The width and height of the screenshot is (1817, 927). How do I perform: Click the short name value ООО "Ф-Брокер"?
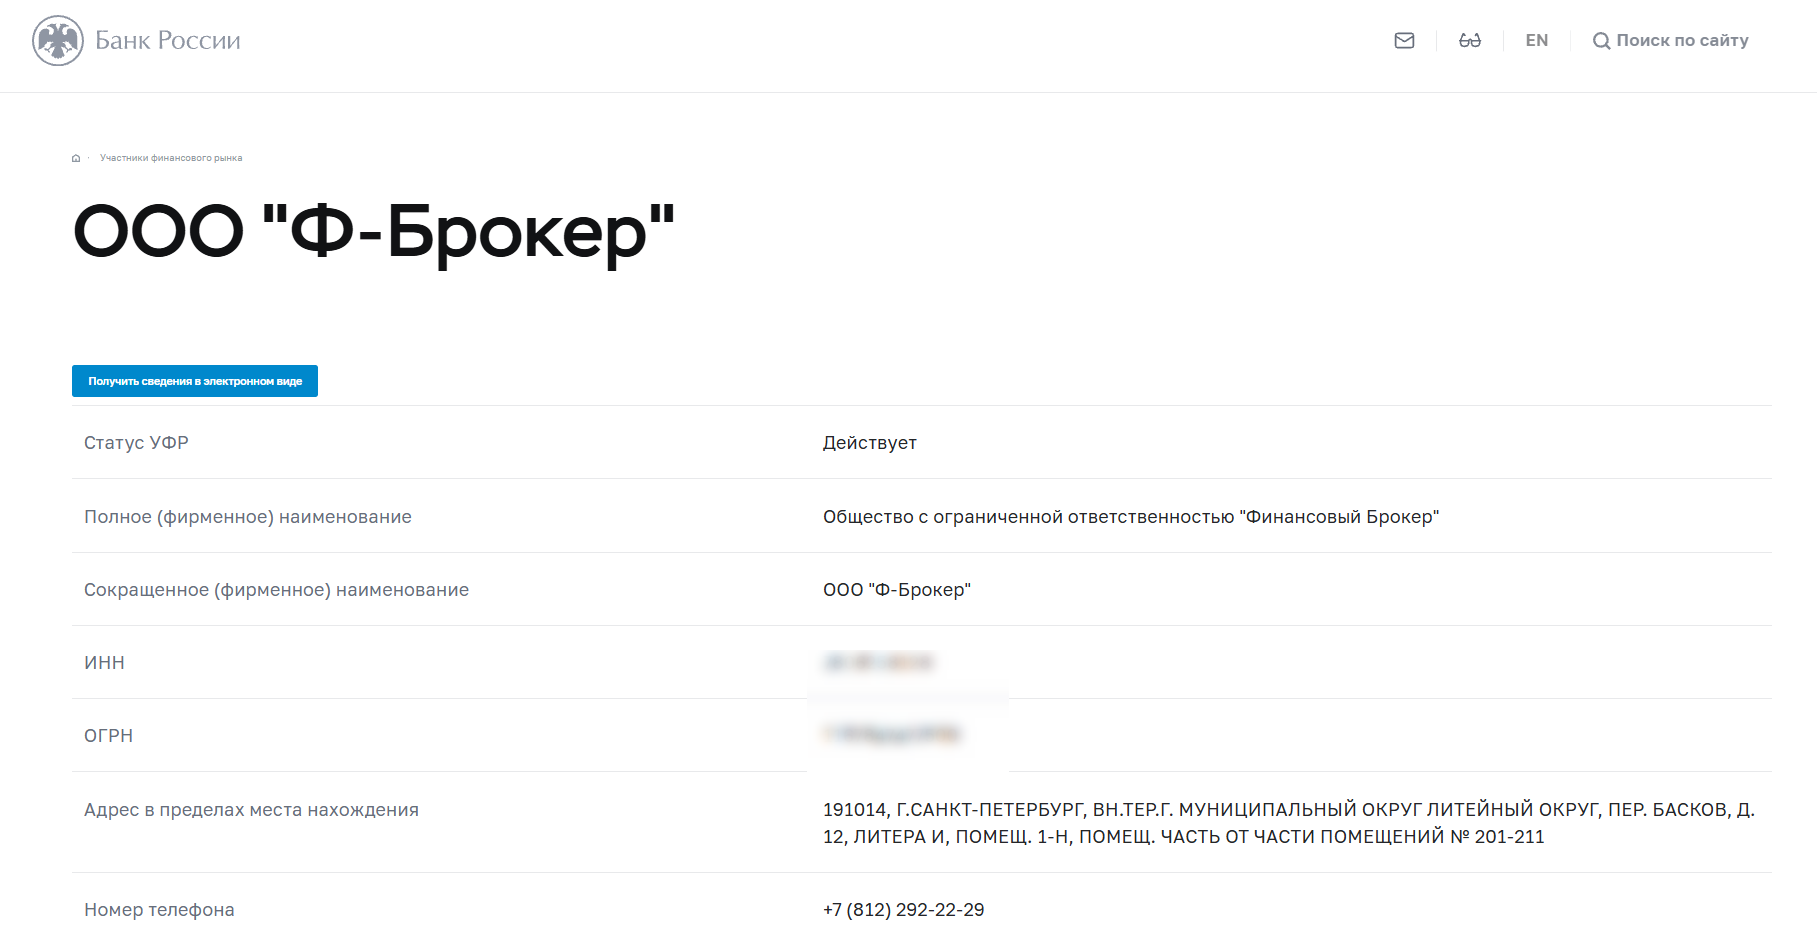[897, 590]
